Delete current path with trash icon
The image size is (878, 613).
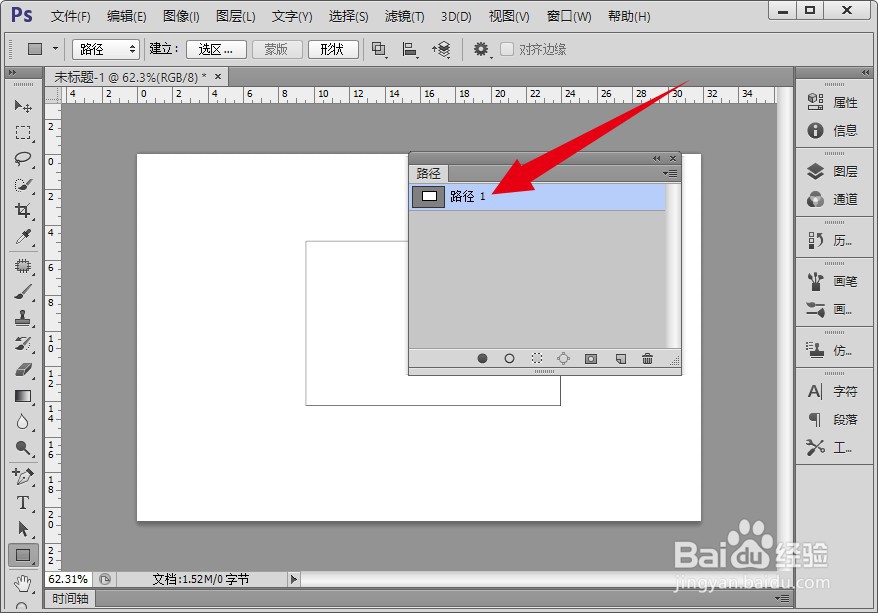[647, 358]
